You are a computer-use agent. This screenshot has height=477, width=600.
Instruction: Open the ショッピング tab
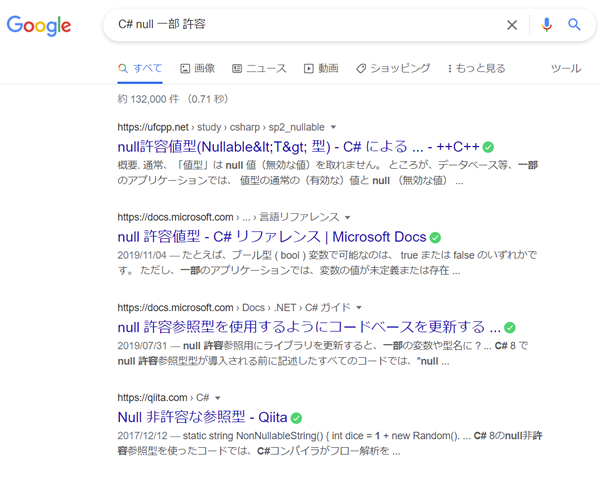coord(393,68)
